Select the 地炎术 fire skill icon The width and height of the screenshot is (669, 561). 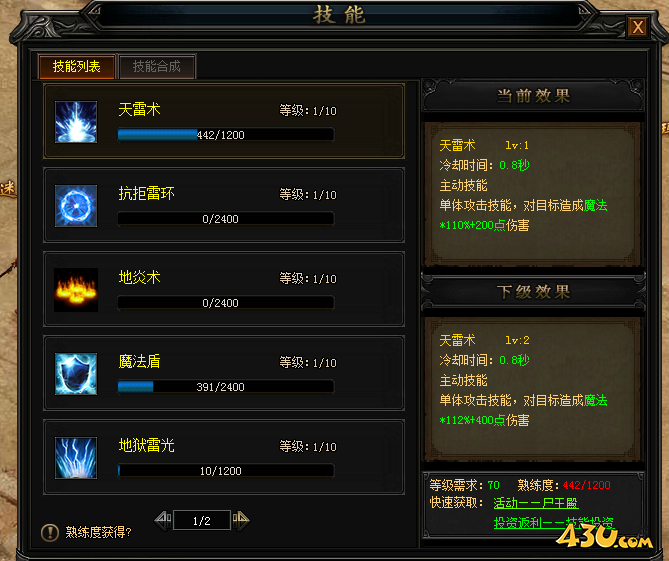76,290
